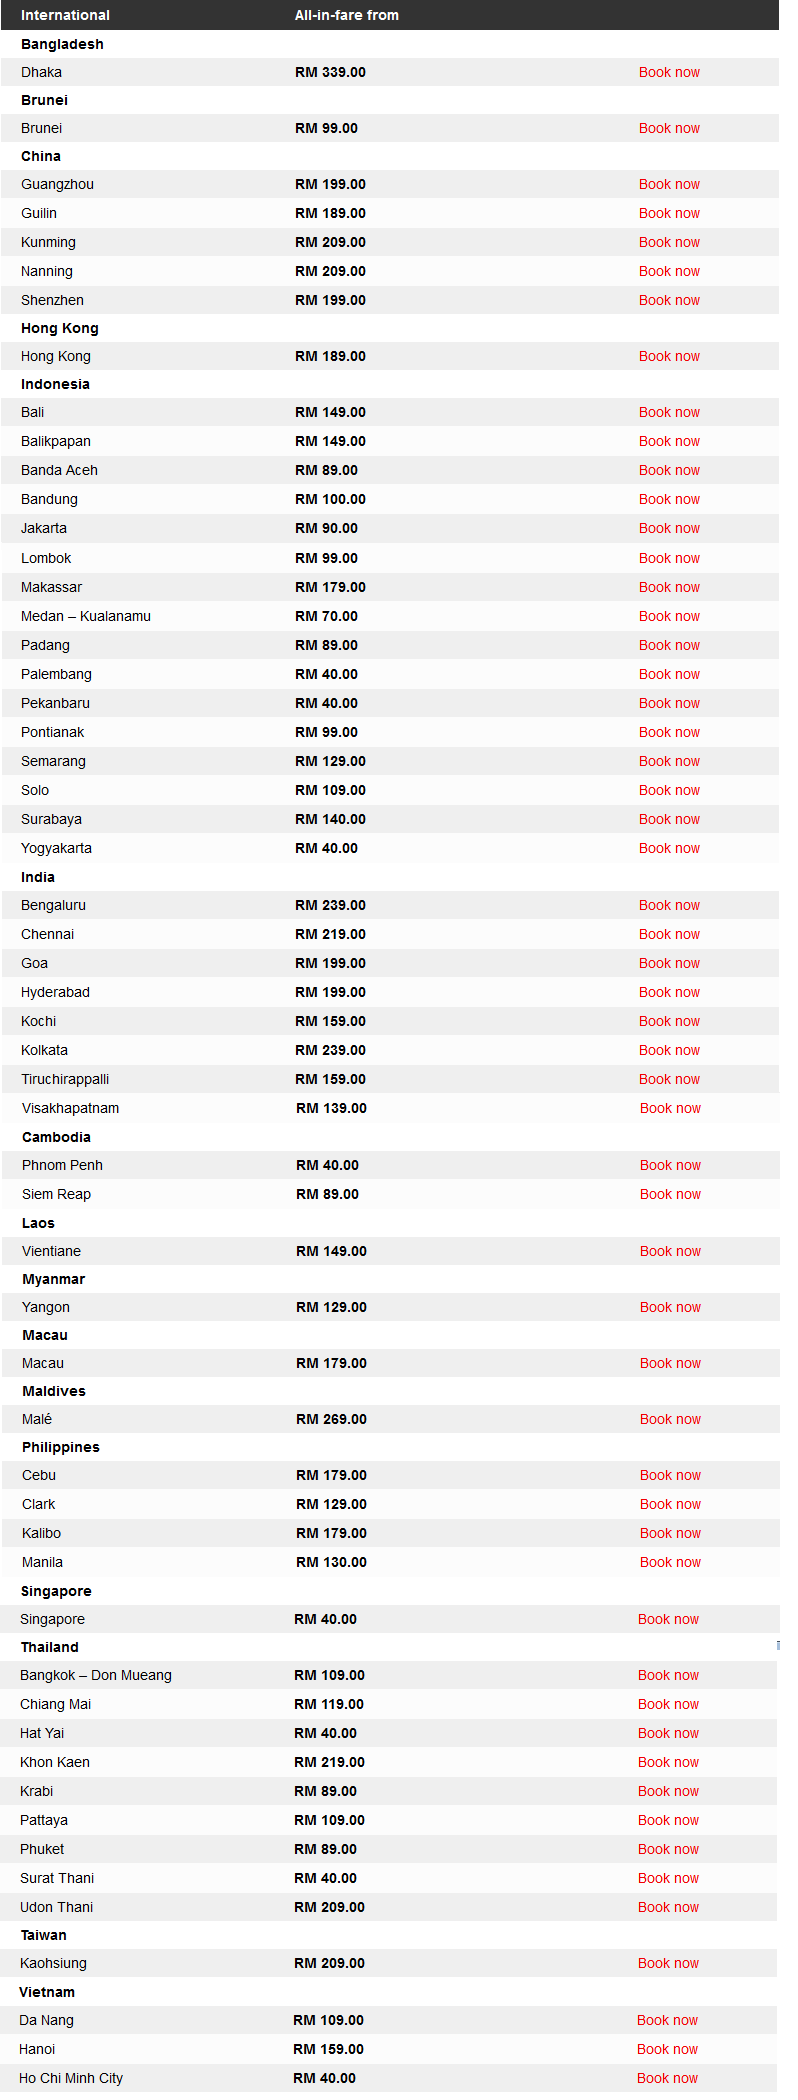Open Book now for Hong Kong
Screen dimensions: 798x2100
click(669, 356)
